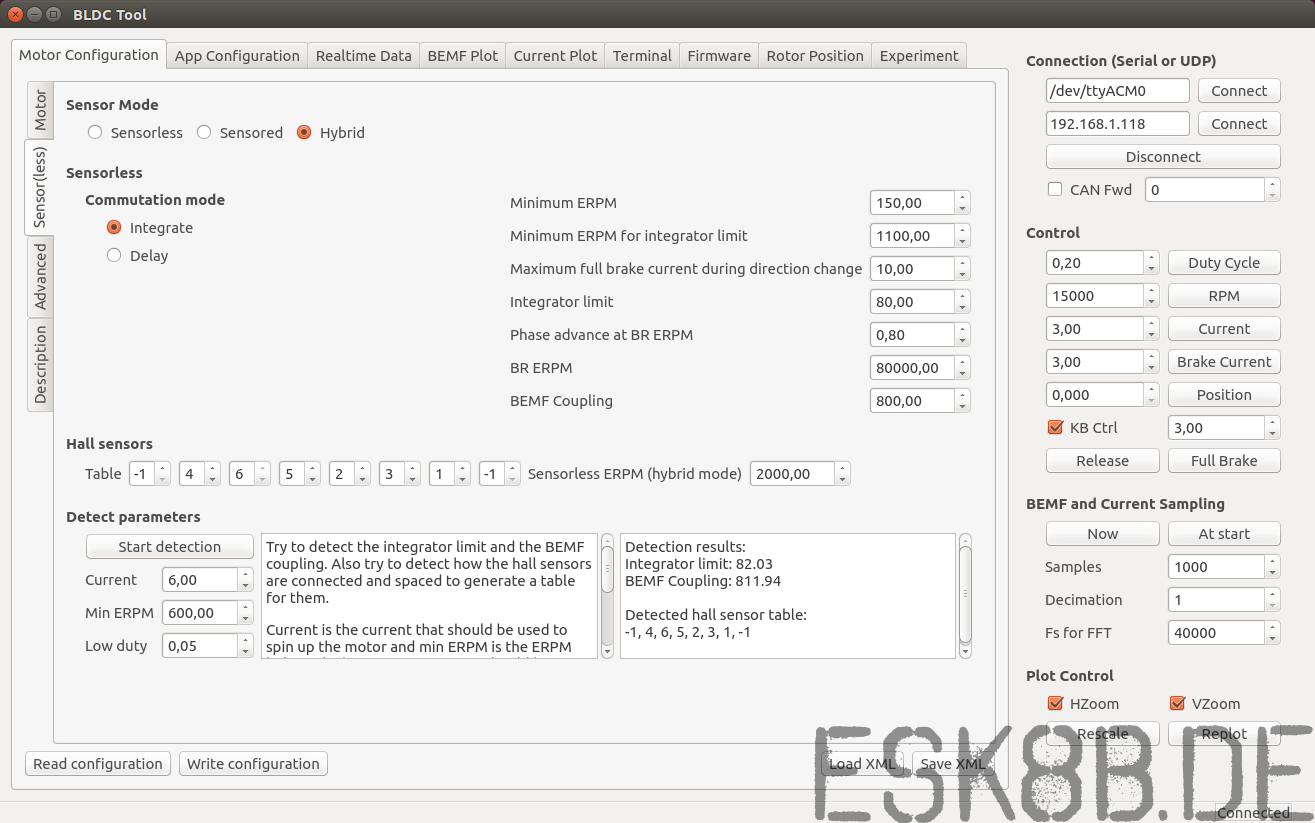Open the Firmware tab
Image resolution: width=1315 pixels, height=823 pixels.
click(x=718, y=56)
